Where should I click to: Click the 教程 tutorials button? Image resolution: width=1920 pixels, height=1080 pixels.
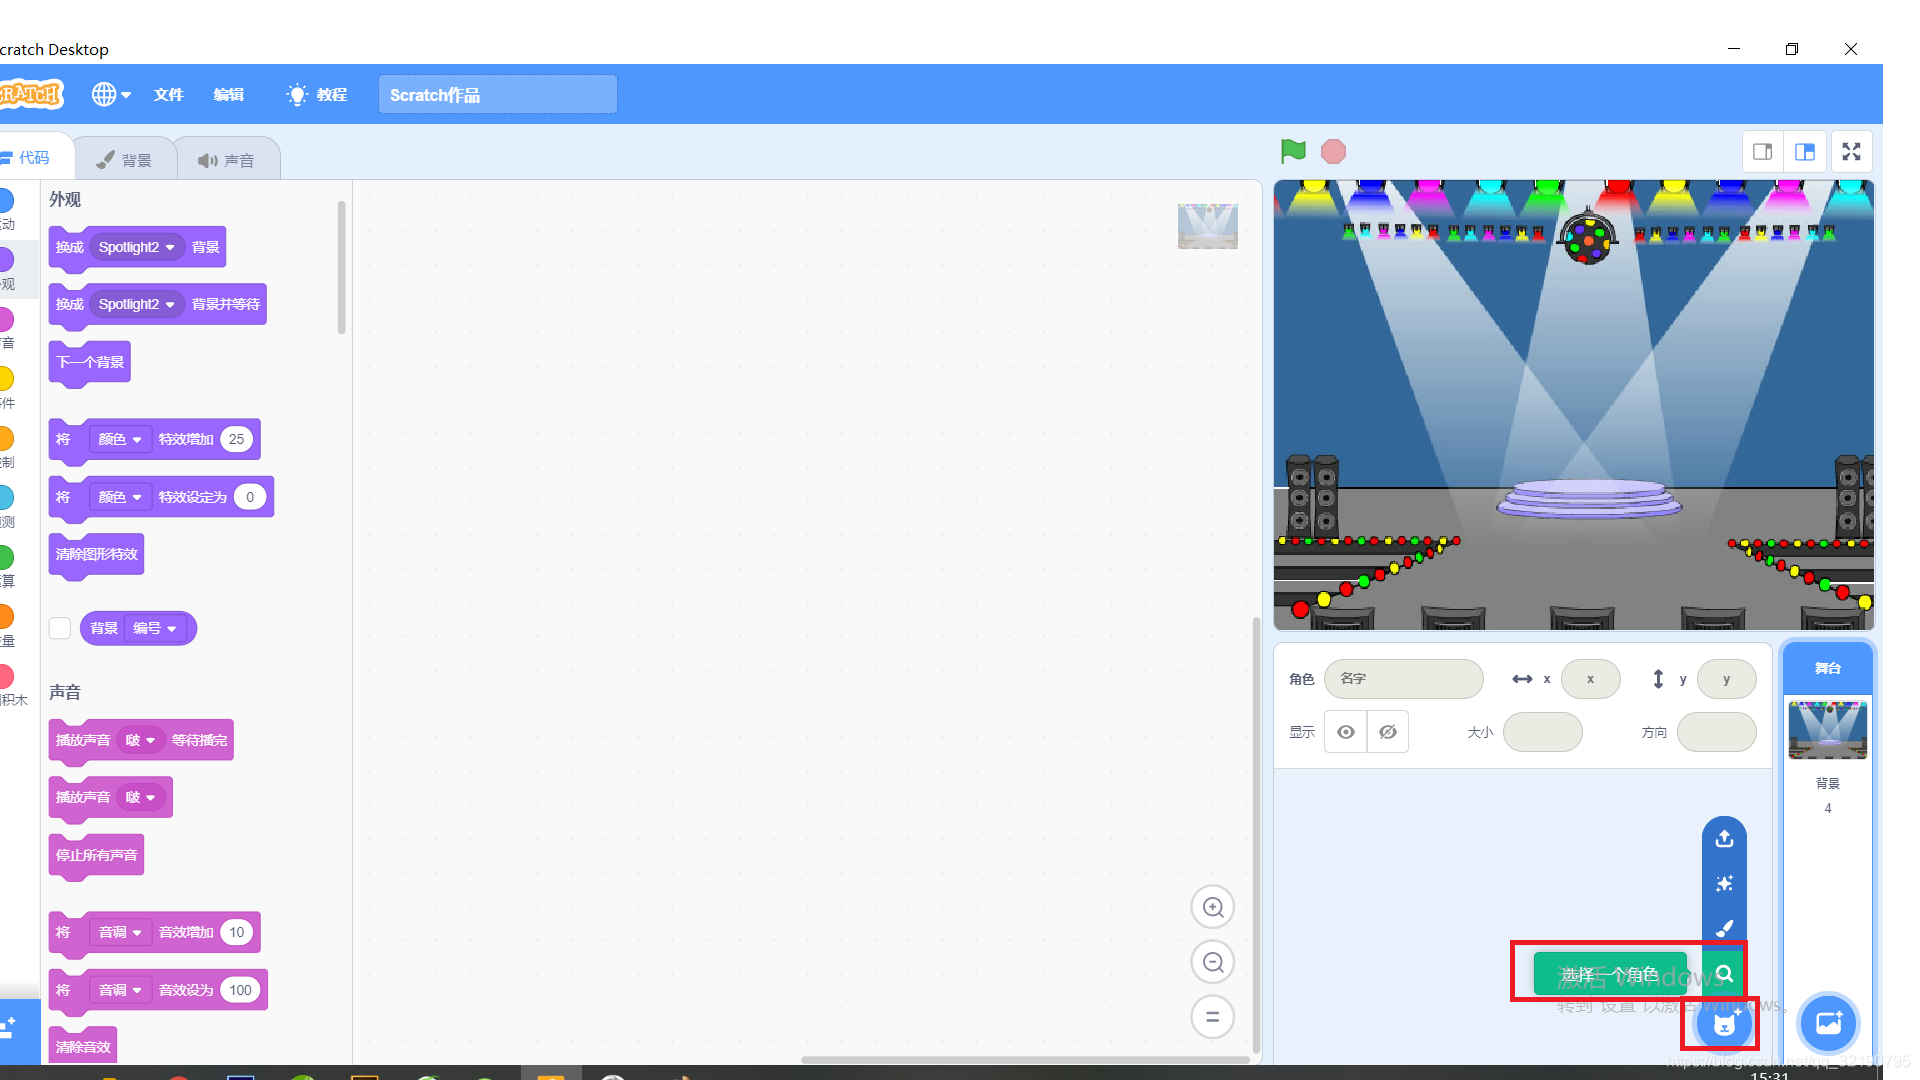point(317,94)
